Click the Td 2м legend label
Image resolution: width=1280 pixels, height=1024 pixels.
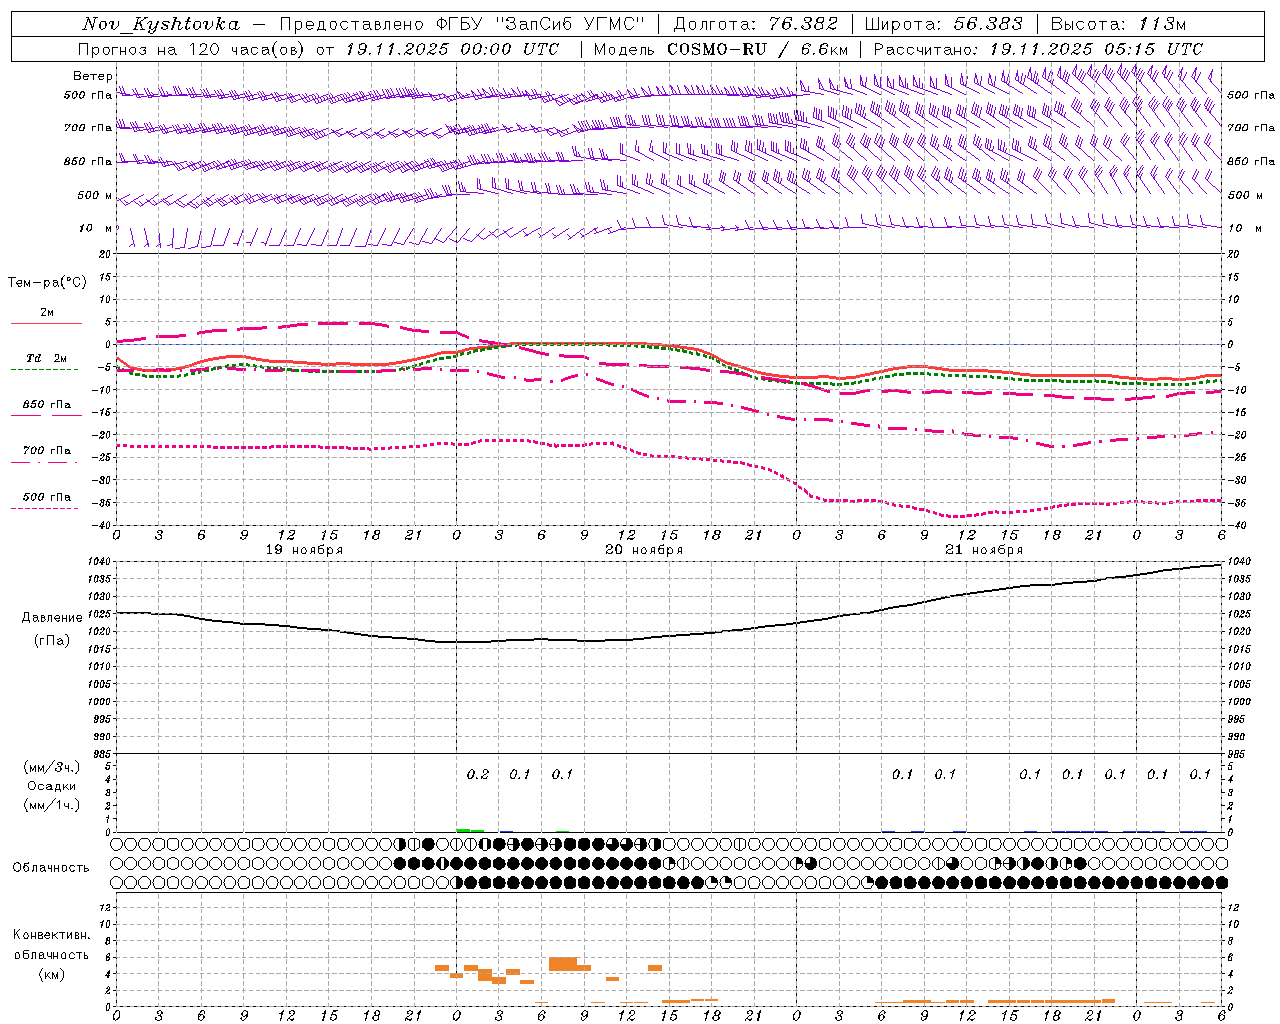[46, 358]
